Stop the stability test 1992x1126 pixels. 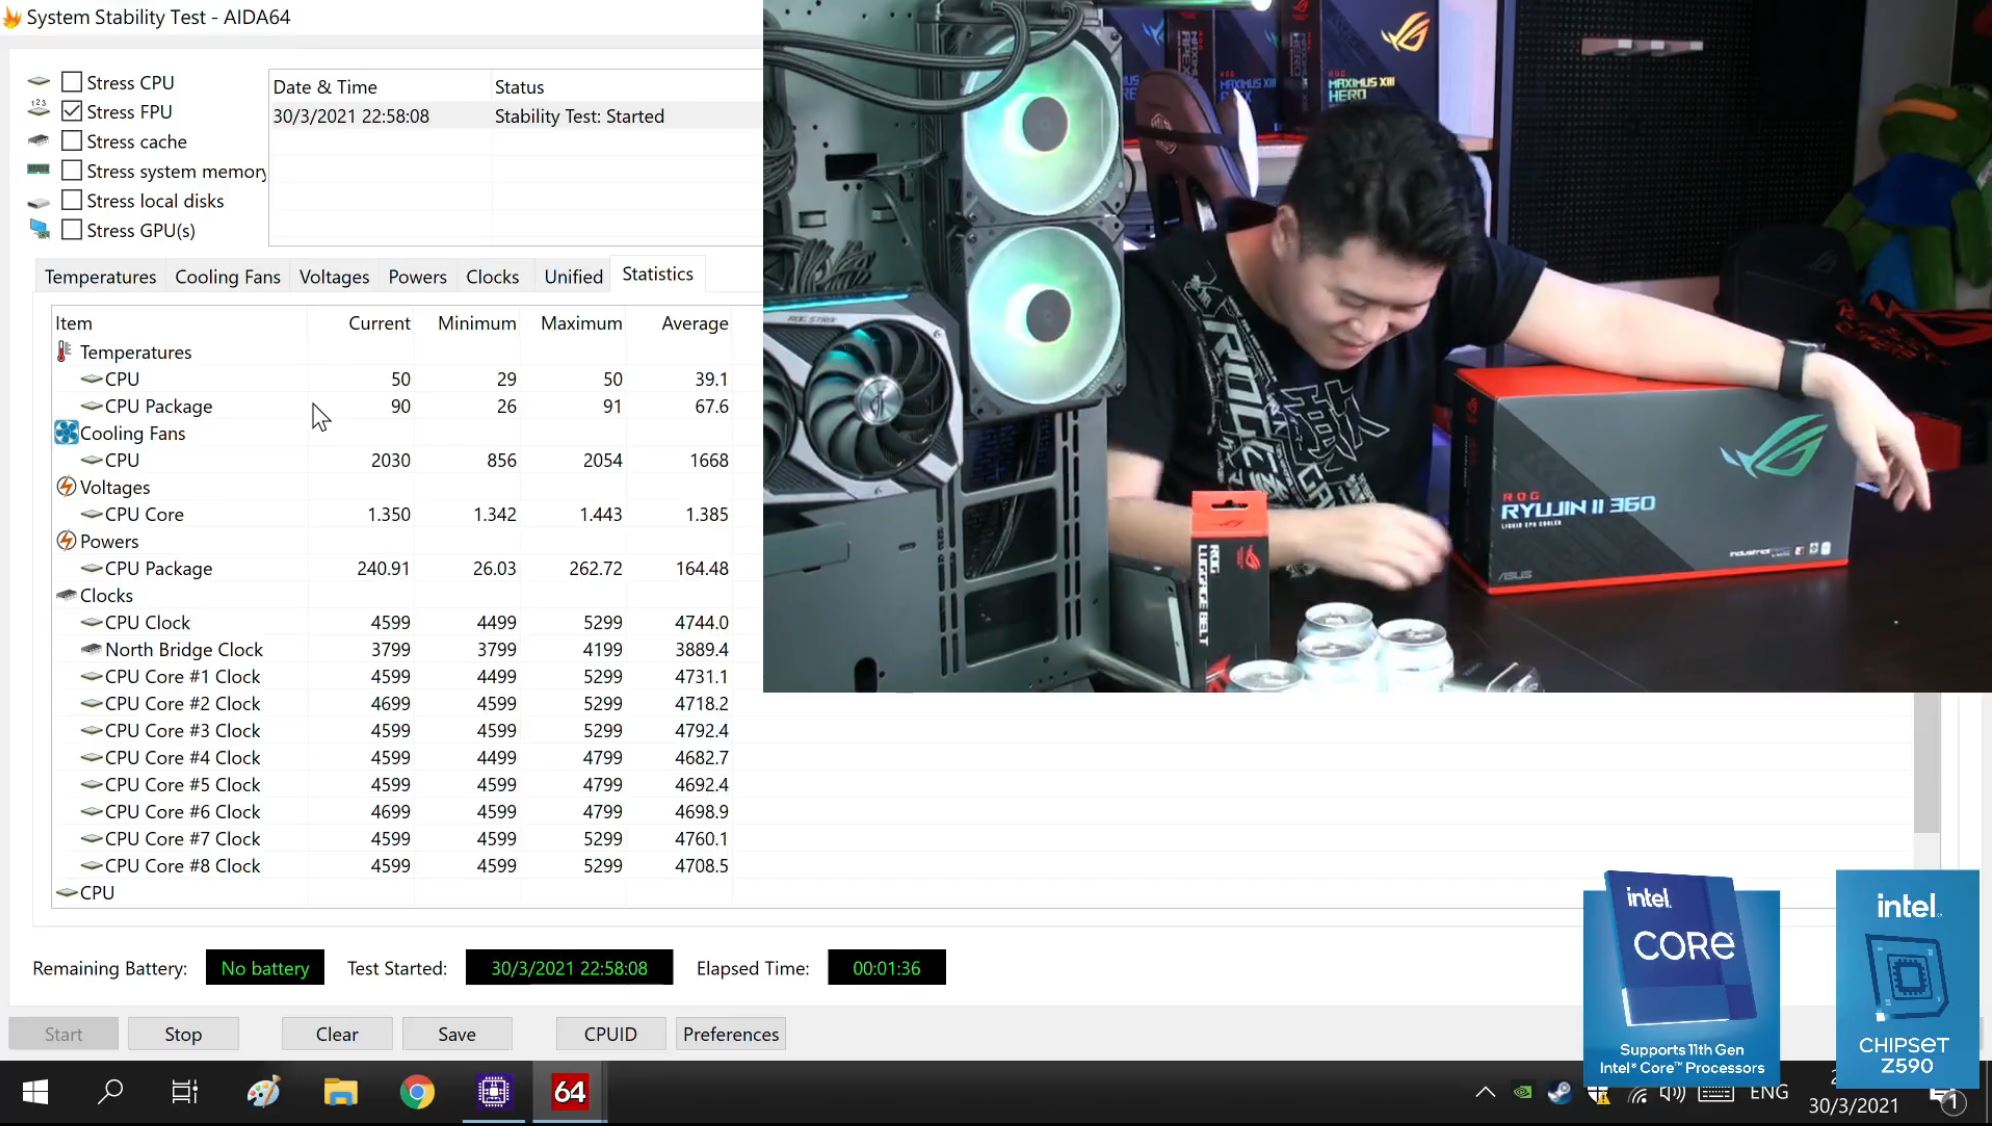(x=183, y=1034)
